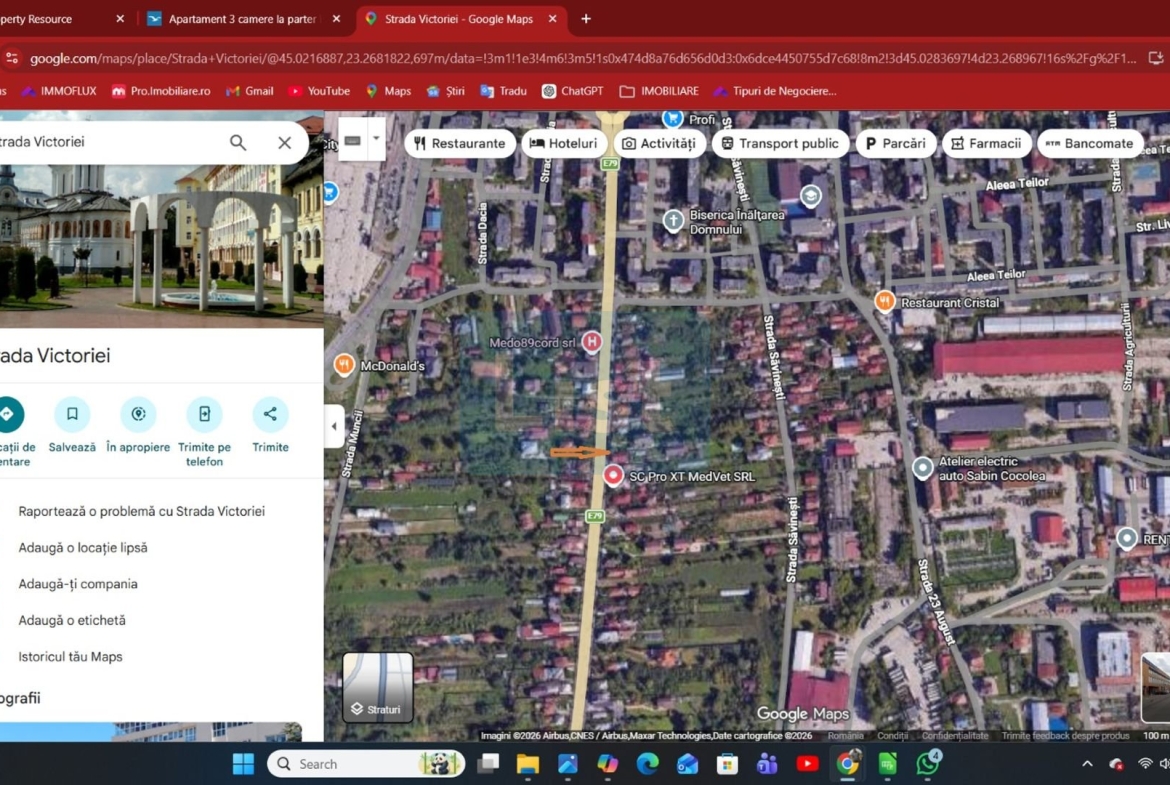Open a new browser tab

(x=586, y=19)
